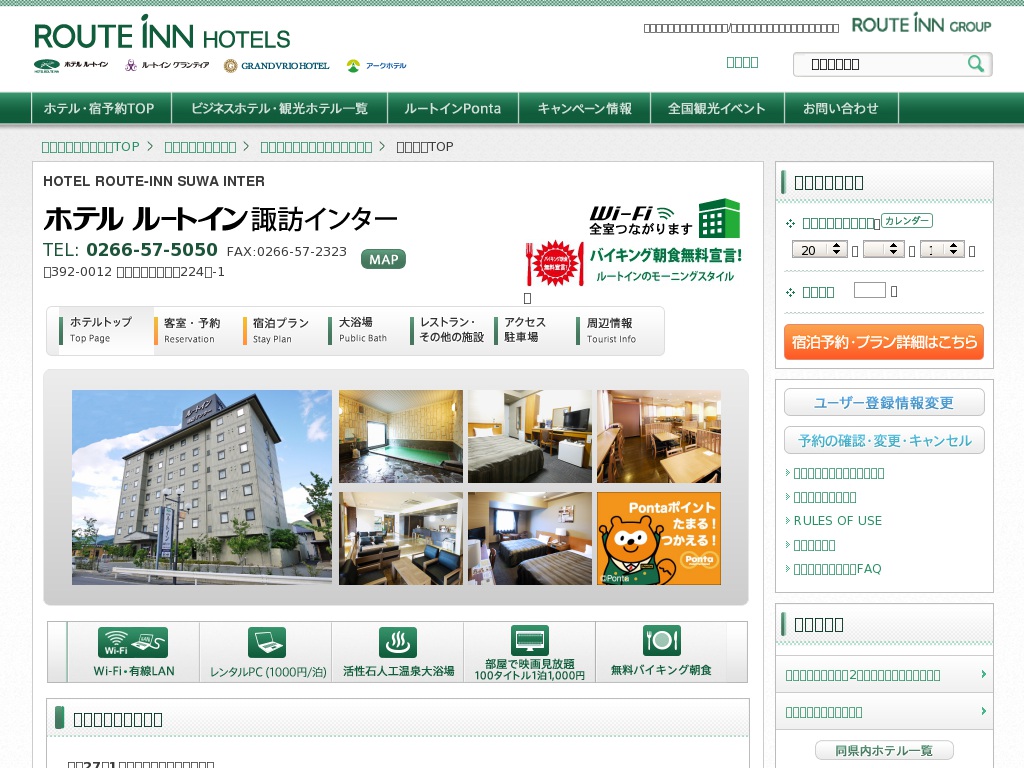Click the artificial hot spring bath icon
This screenshot has width=1024, height=768.
(398, 652)
